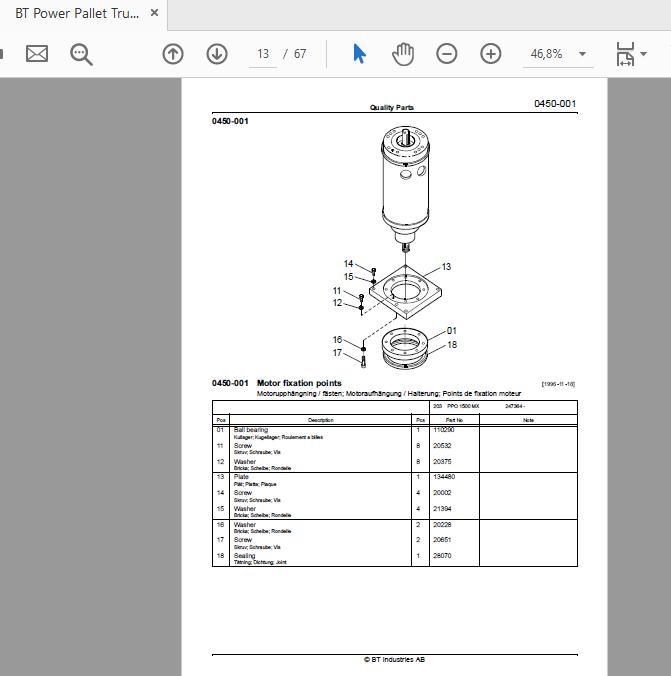Click part number 20228

coord(442,525)
